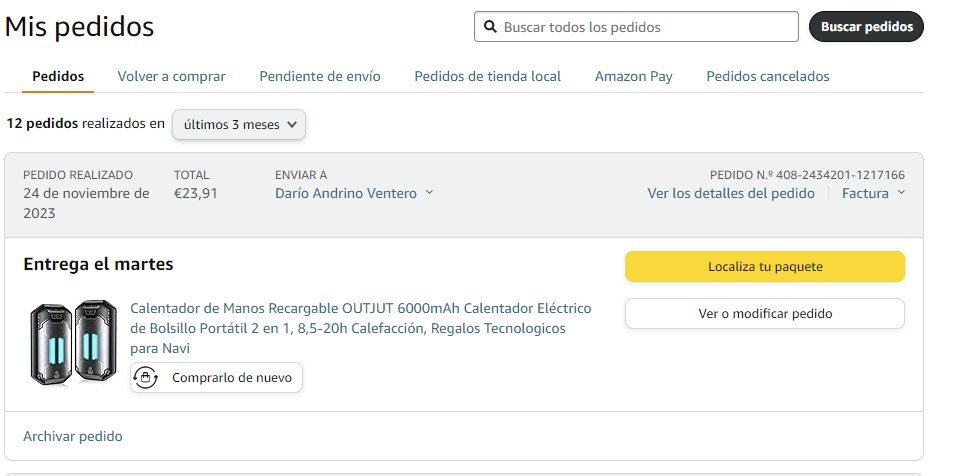953x476 pixels.
Task: Click the yellow Localiza tu paquete button
Action: [764, 267]
